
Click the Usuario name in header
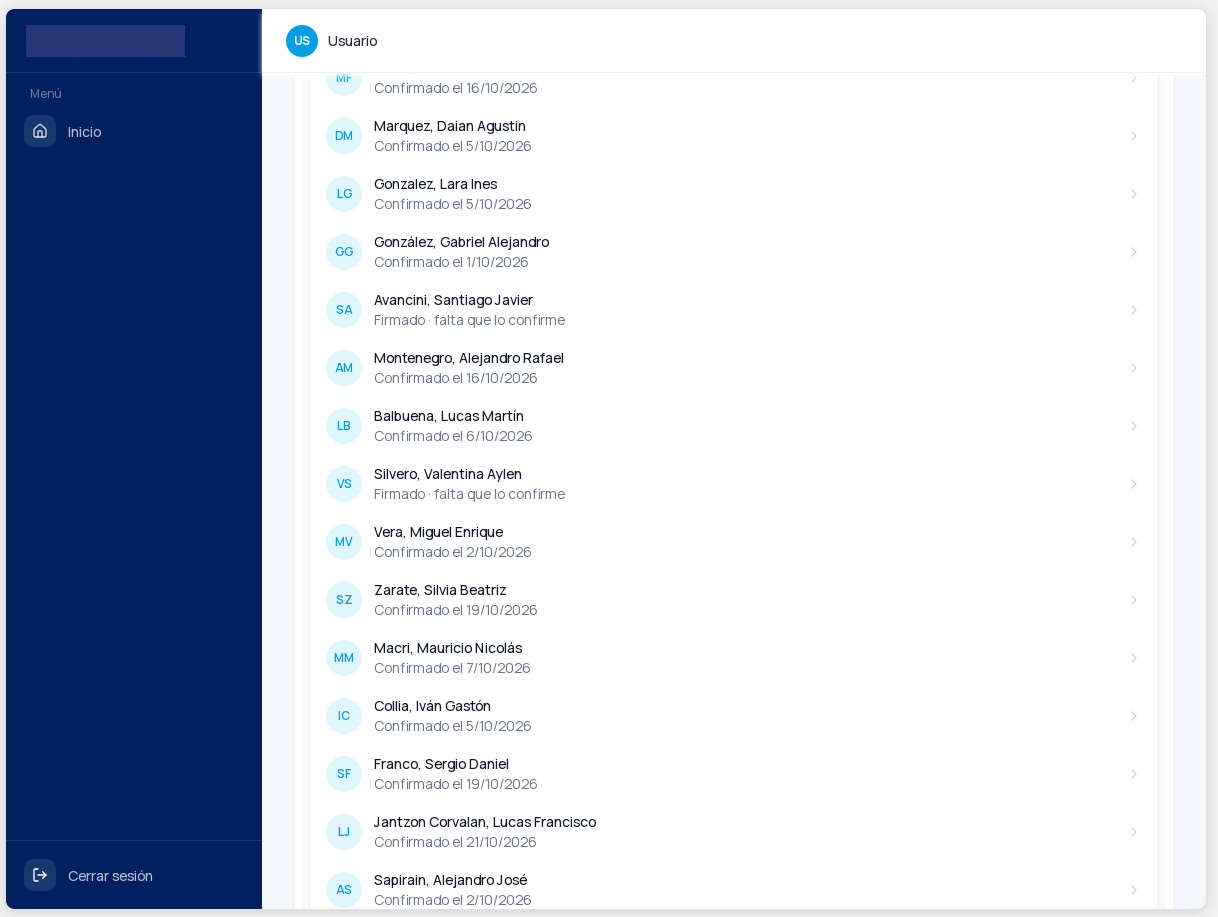click(353, 41)
